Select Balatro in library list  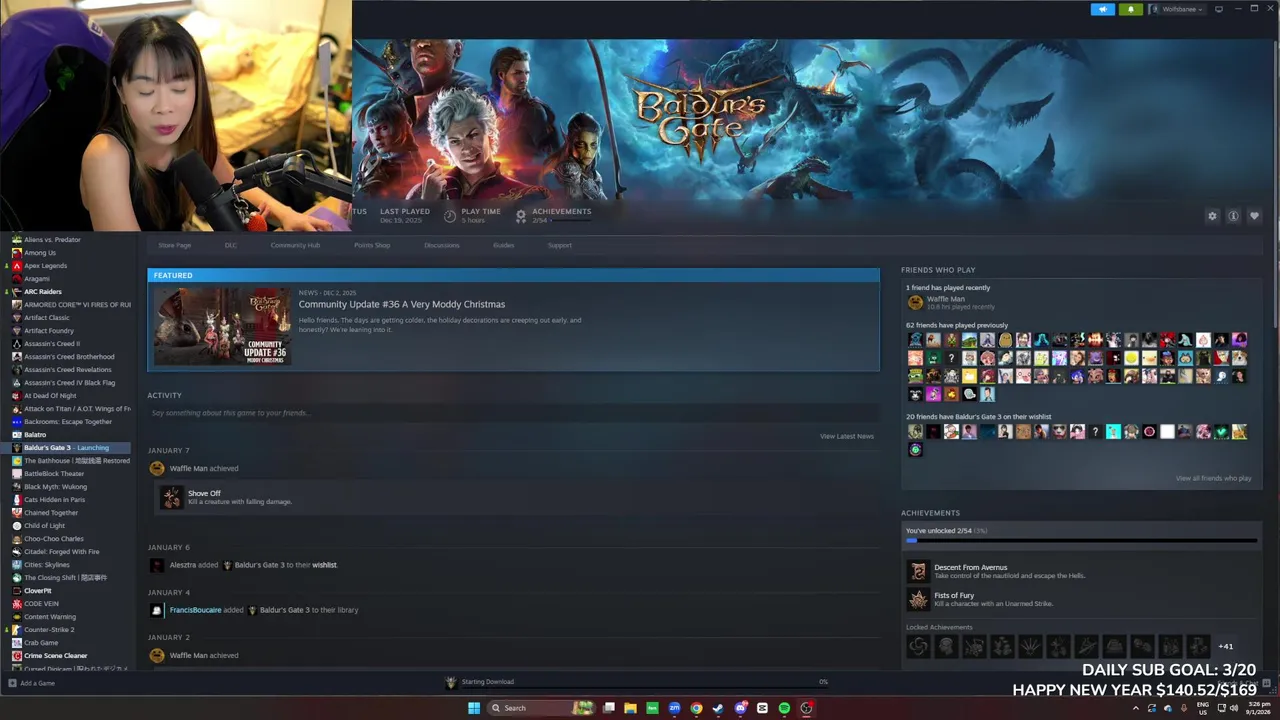pyautogui.click(x=35, y=435)
